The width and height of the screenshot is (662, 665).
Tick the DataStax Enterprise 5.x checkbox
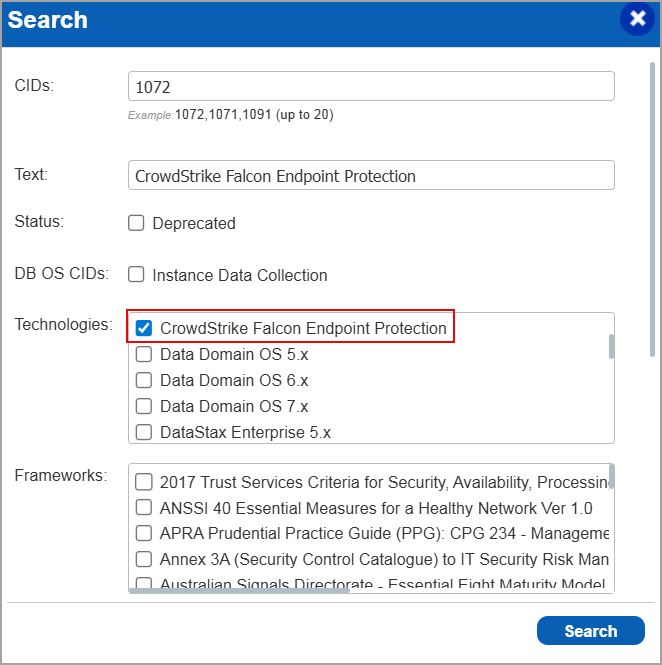(x=144, y=432)
